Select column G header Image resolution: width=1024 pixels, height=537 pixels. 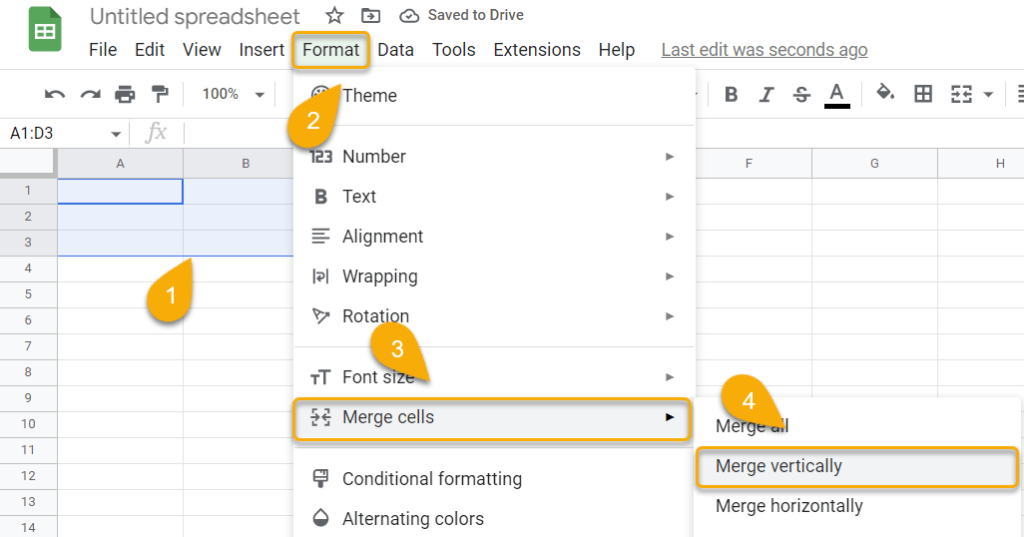click(874, 164)
